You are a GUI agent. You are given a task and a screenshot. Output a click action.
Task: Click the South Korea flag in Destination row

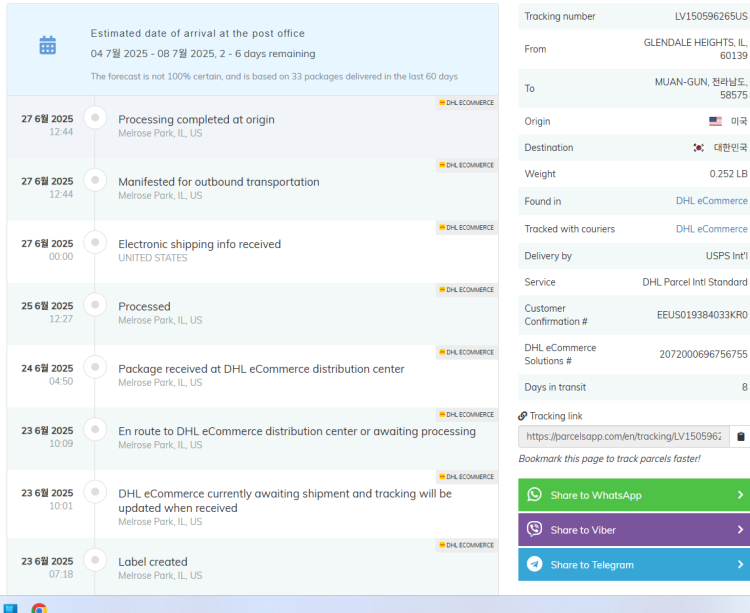pyautogui.click(x=699, y=148)
